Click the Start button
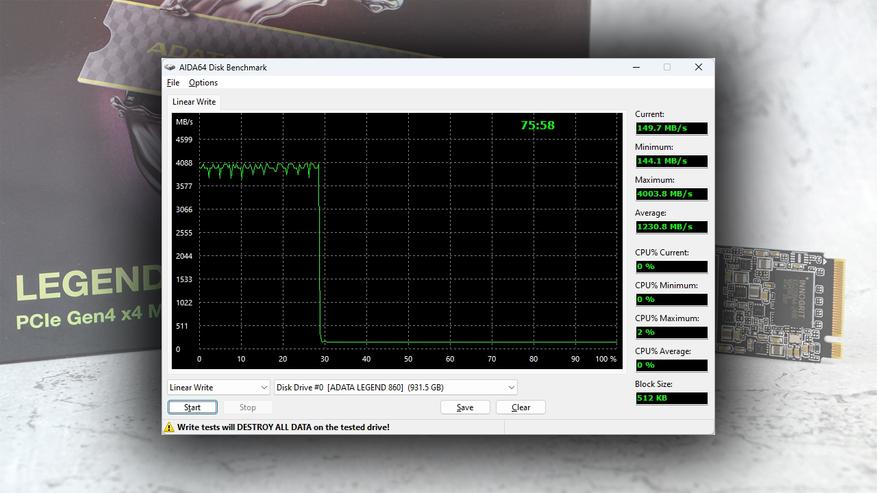The image size is (877, 493). (192, 407)
